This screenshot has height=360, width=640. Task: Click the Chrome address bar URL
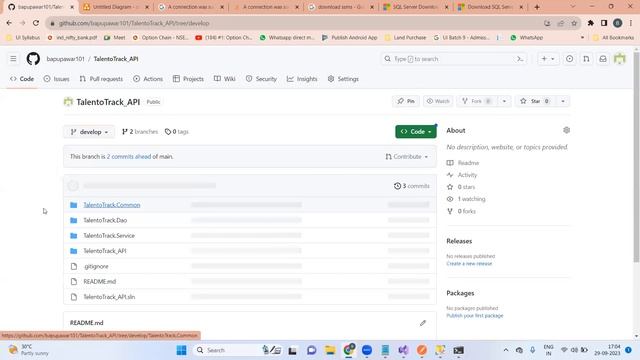pyautogui.click(x=134, y=23)
